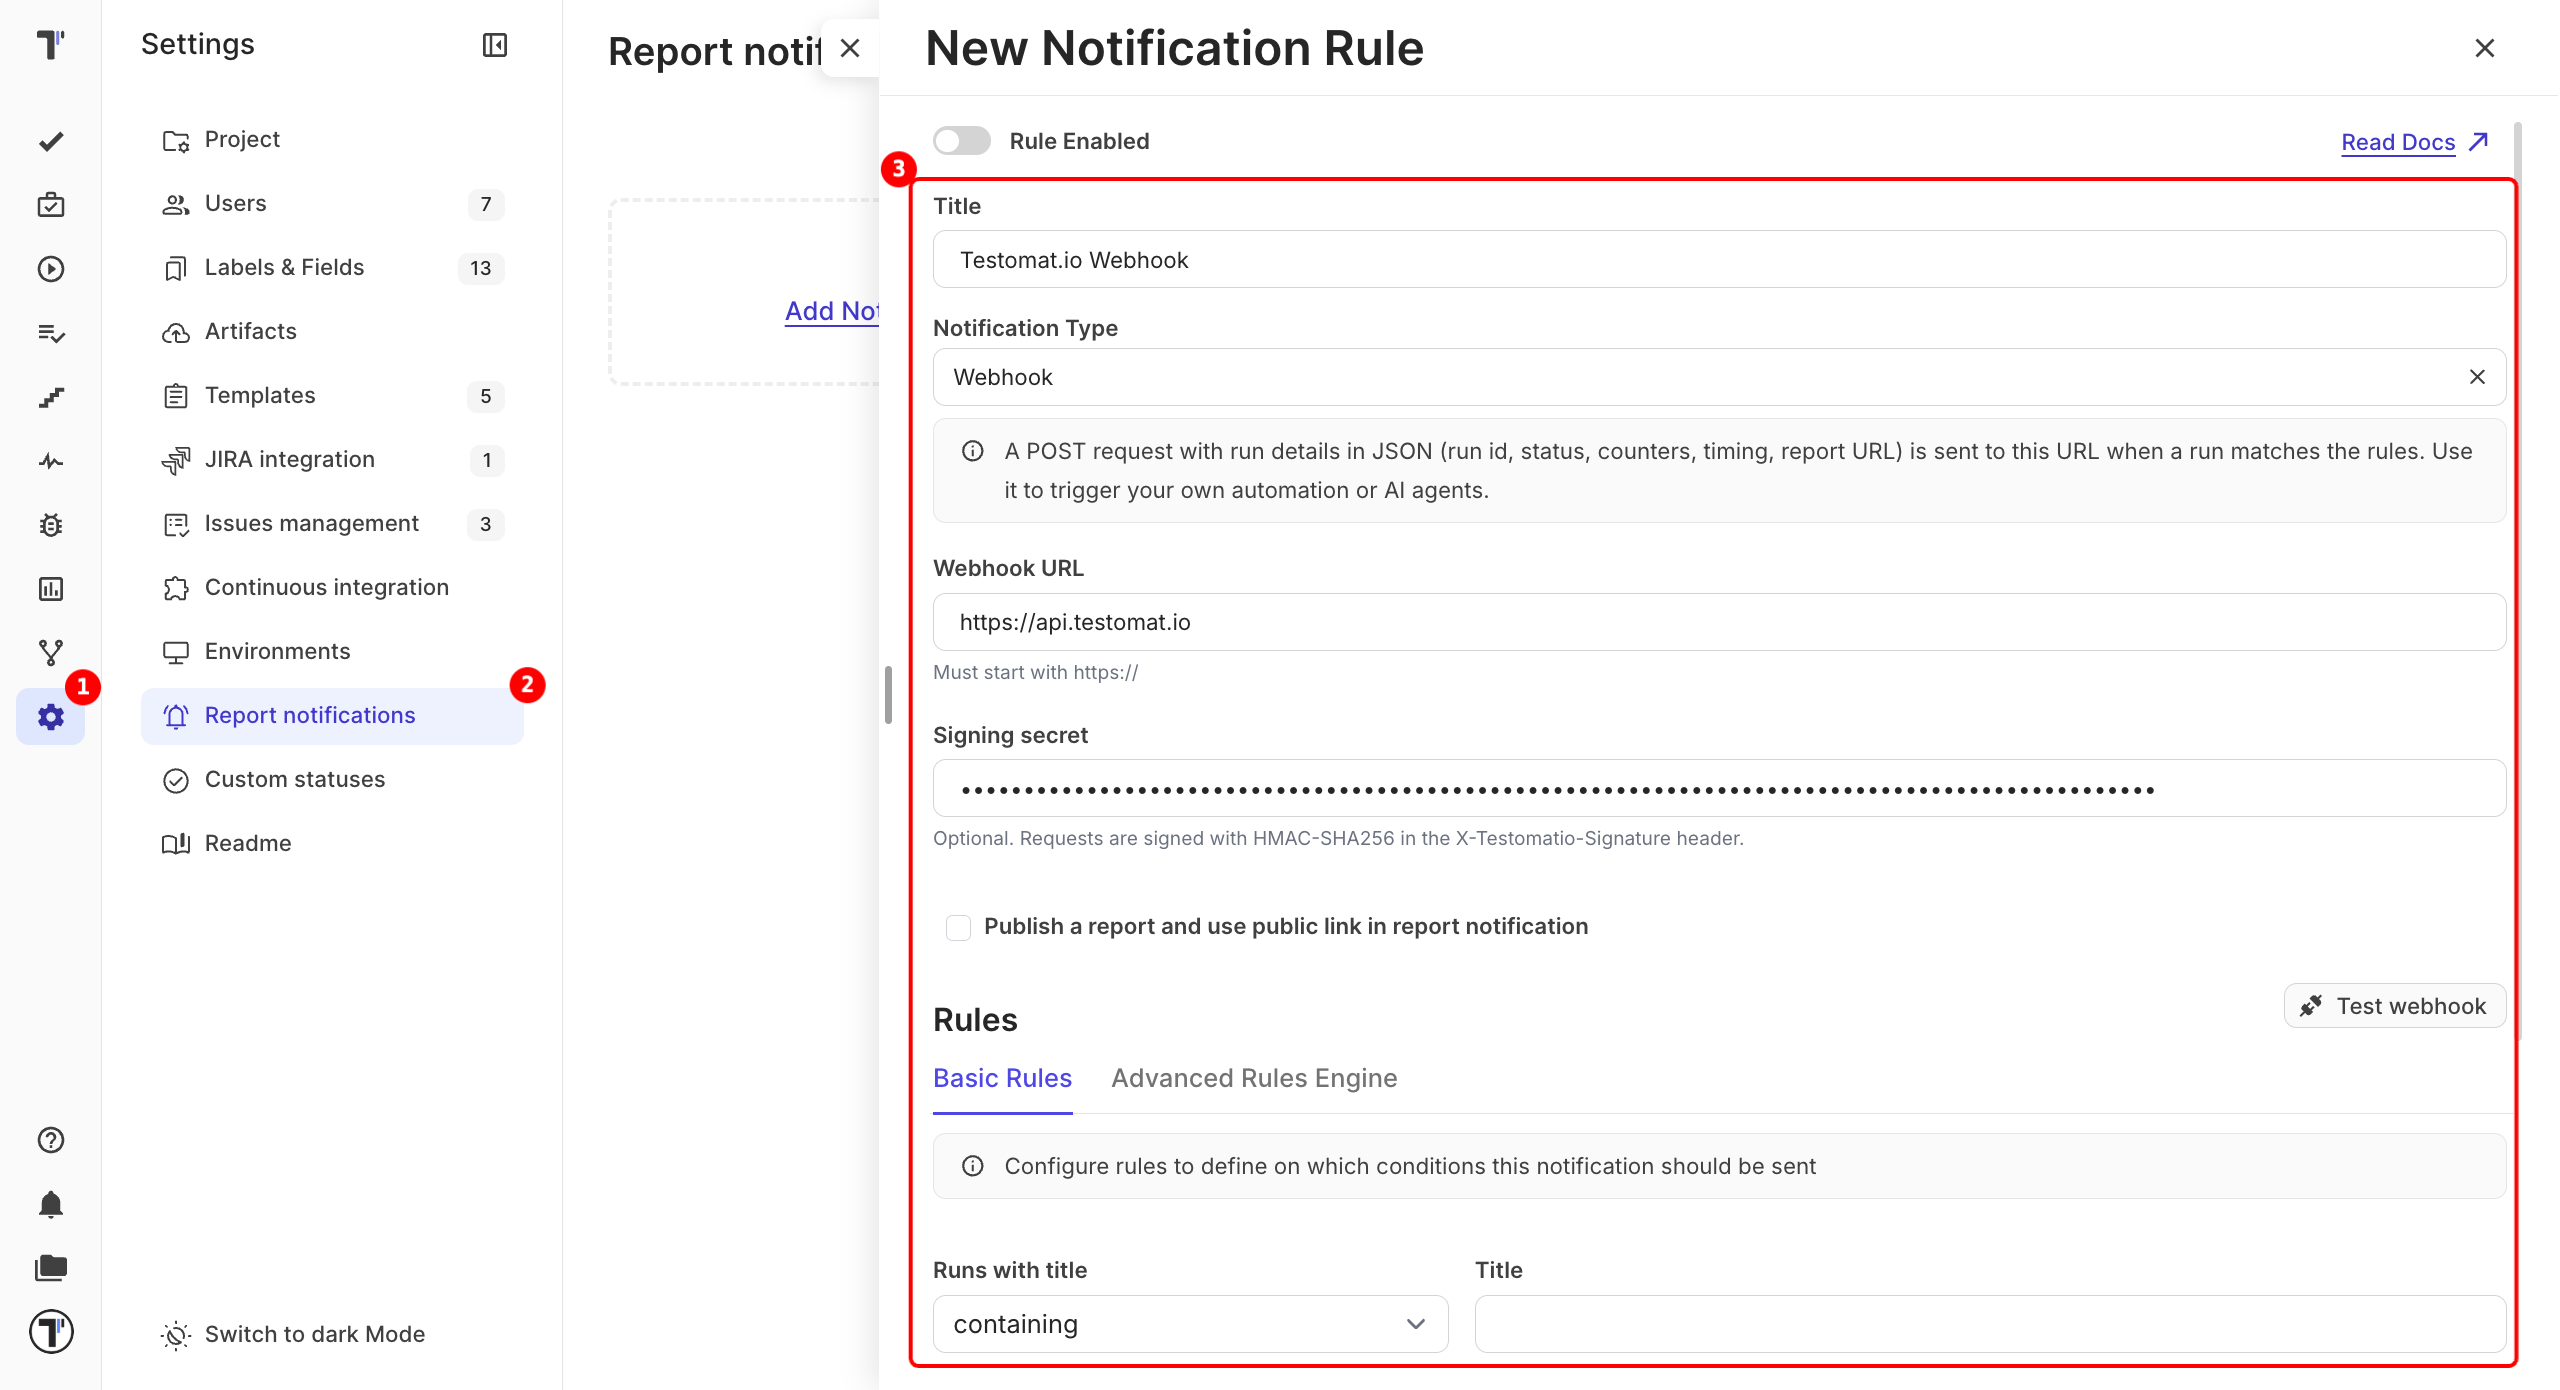Click the Add Notification link in background page
Screen dimensions: 2560x1390
[831, 311]
